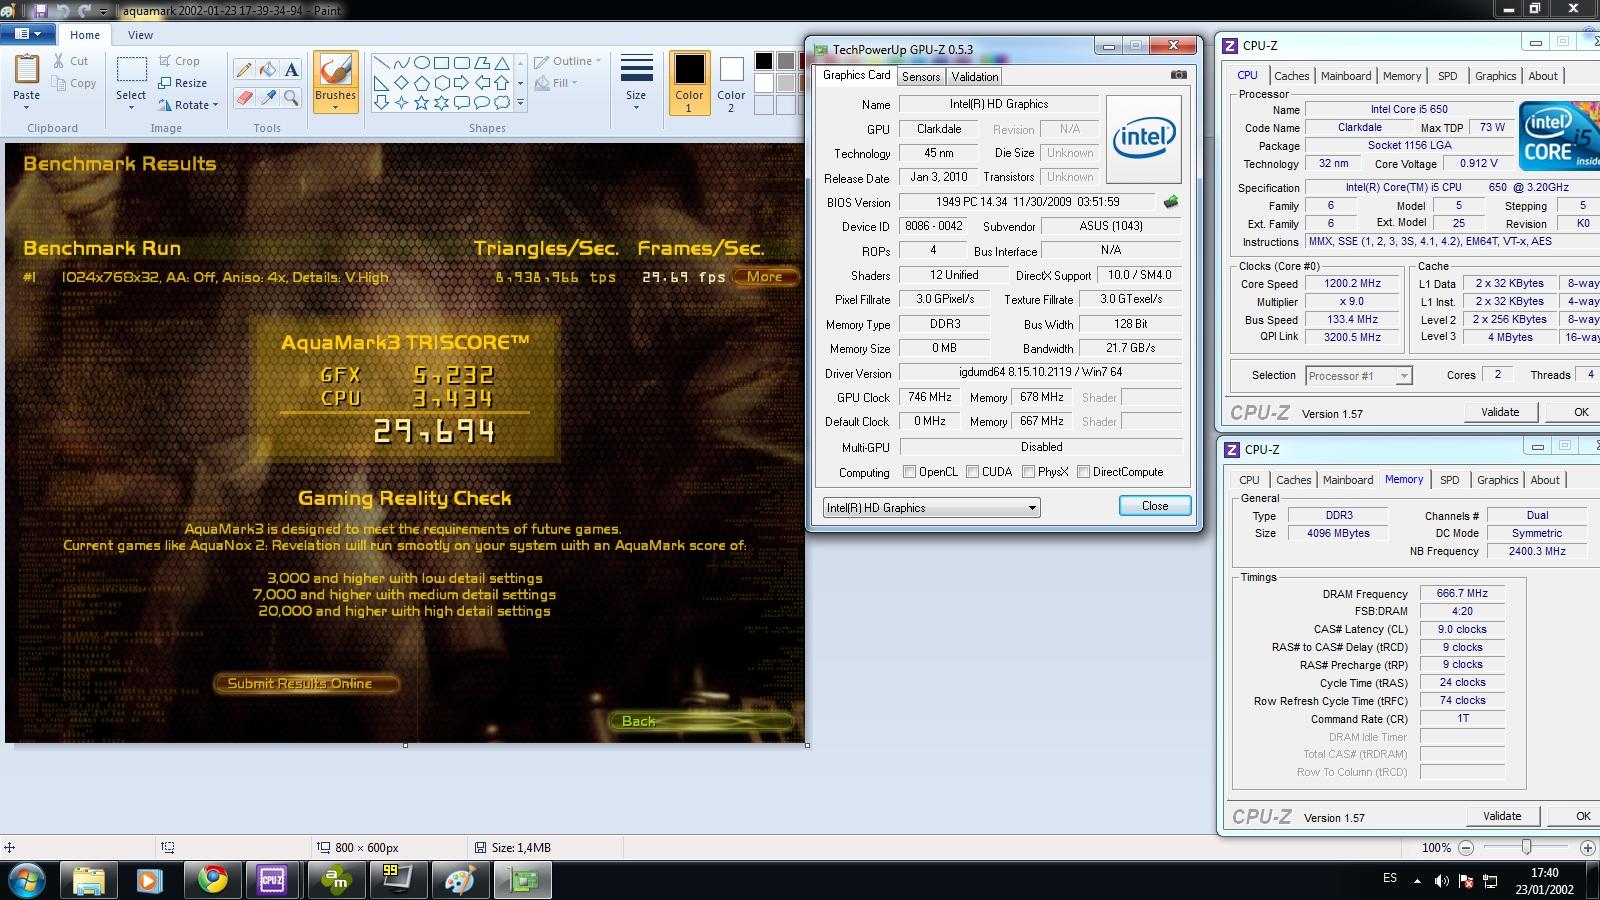
Task: Click the Crop tool icon
Action: pos(164,61)
